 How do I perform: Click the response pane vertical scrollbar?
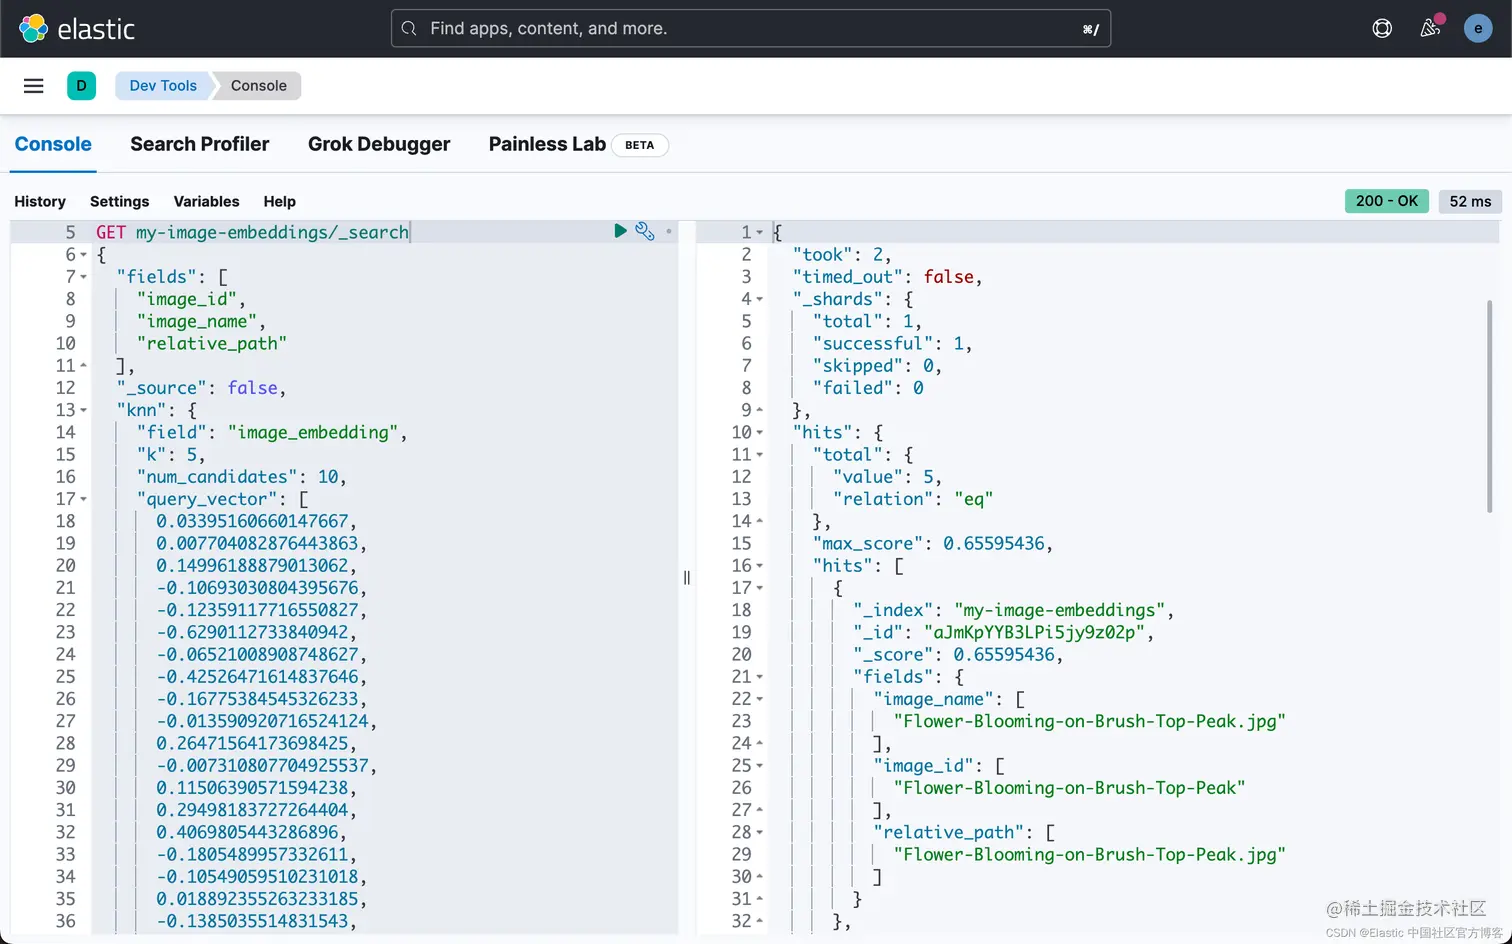pyautogui.click(x=1490, y=405)
